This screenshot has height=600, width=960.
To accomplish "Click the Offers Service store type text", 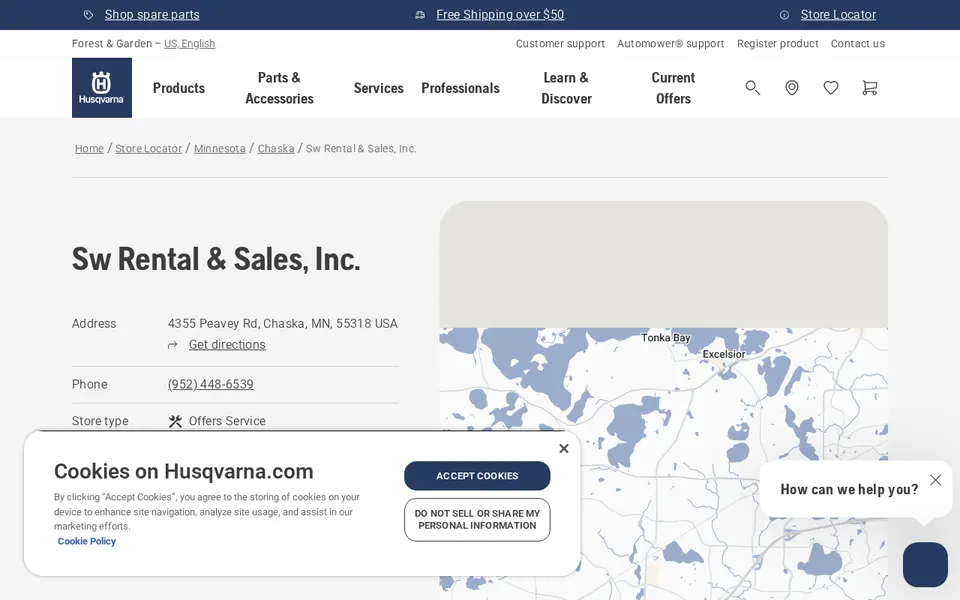I will (x=227, y=421).
